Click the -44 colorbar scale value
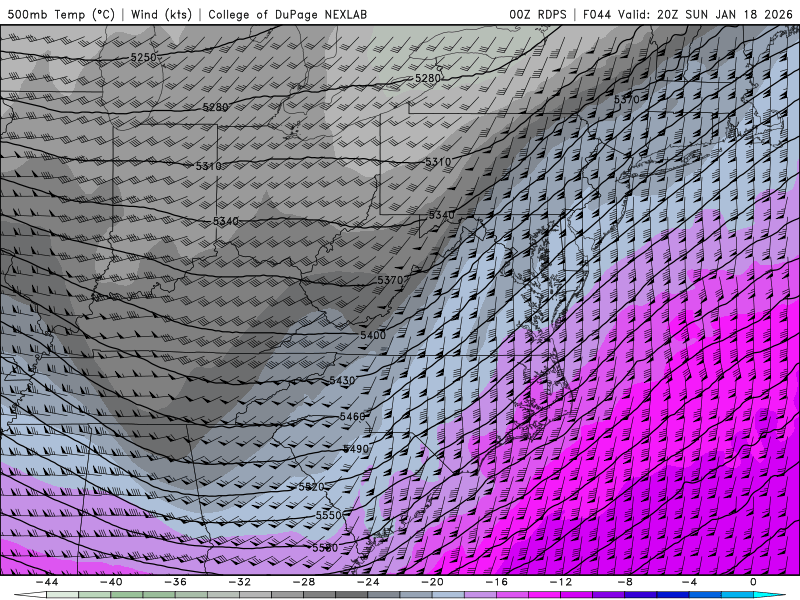The width and height of the screenshot is (800, 600). coord(46,582)
